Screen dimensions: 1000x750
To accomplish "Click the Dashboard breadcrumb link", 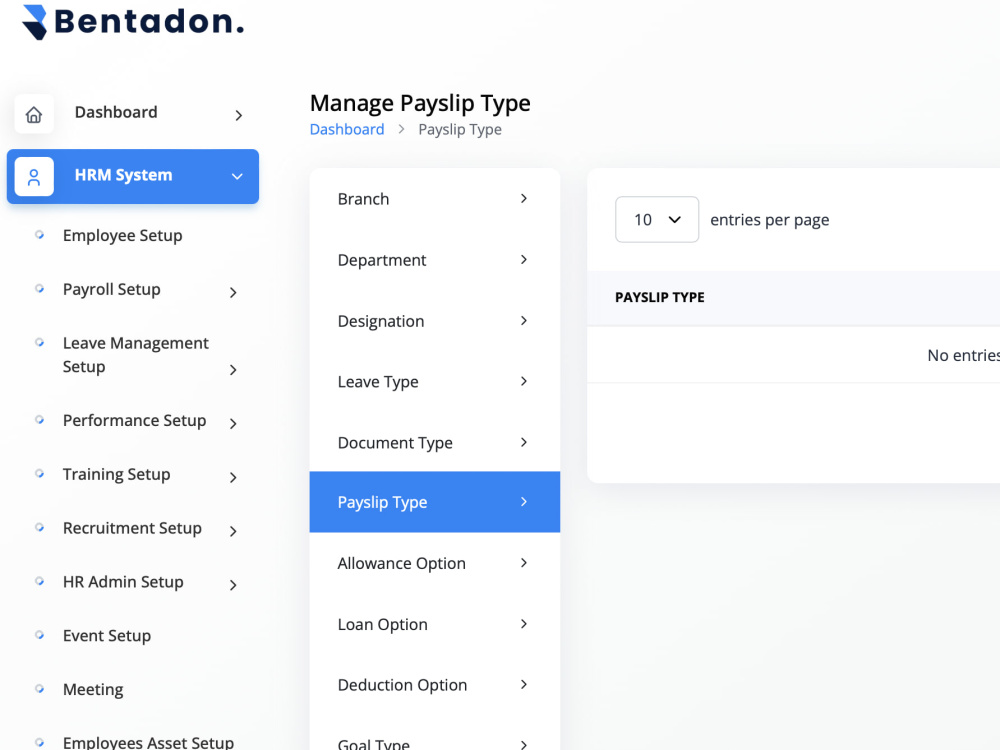I will pos(347,129).
